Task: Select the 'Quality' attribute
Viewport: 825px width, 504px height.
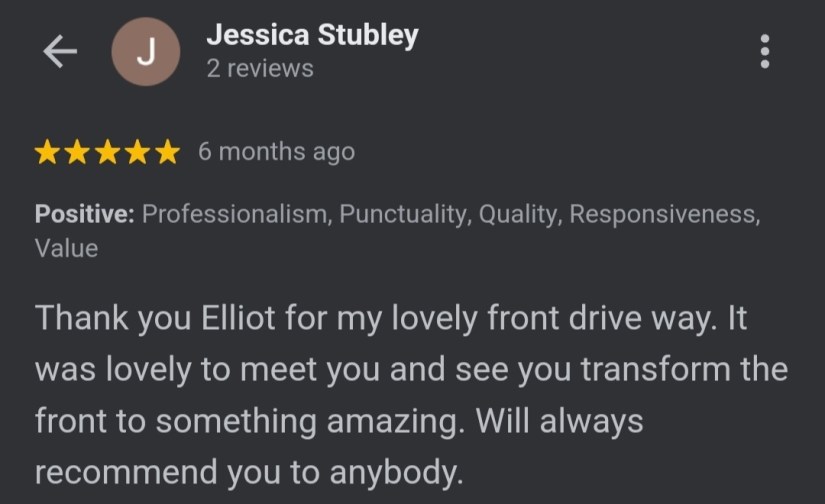Action: pyautogui.click(x=518, y=214)
